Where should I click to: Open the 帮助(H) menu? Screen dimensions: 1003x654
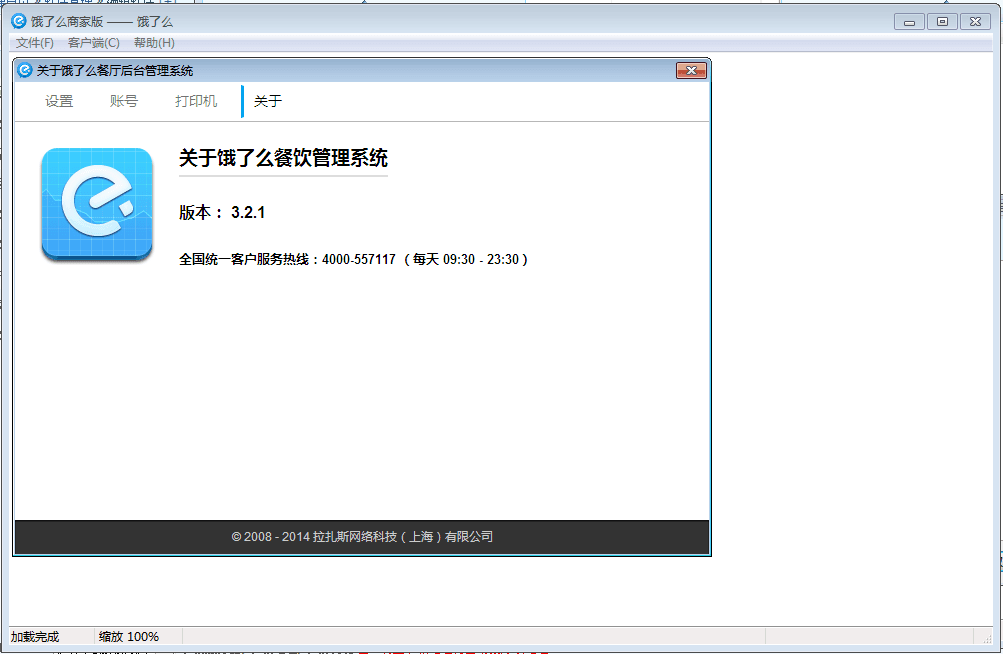[x=153, y=43]
